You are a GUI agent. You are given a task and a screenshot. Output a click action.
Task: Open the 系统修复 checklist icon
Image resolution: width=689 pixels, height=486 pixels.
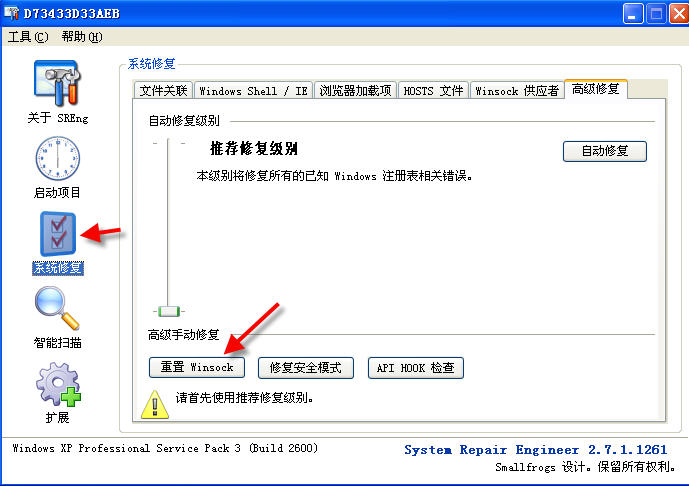[58, 234]
